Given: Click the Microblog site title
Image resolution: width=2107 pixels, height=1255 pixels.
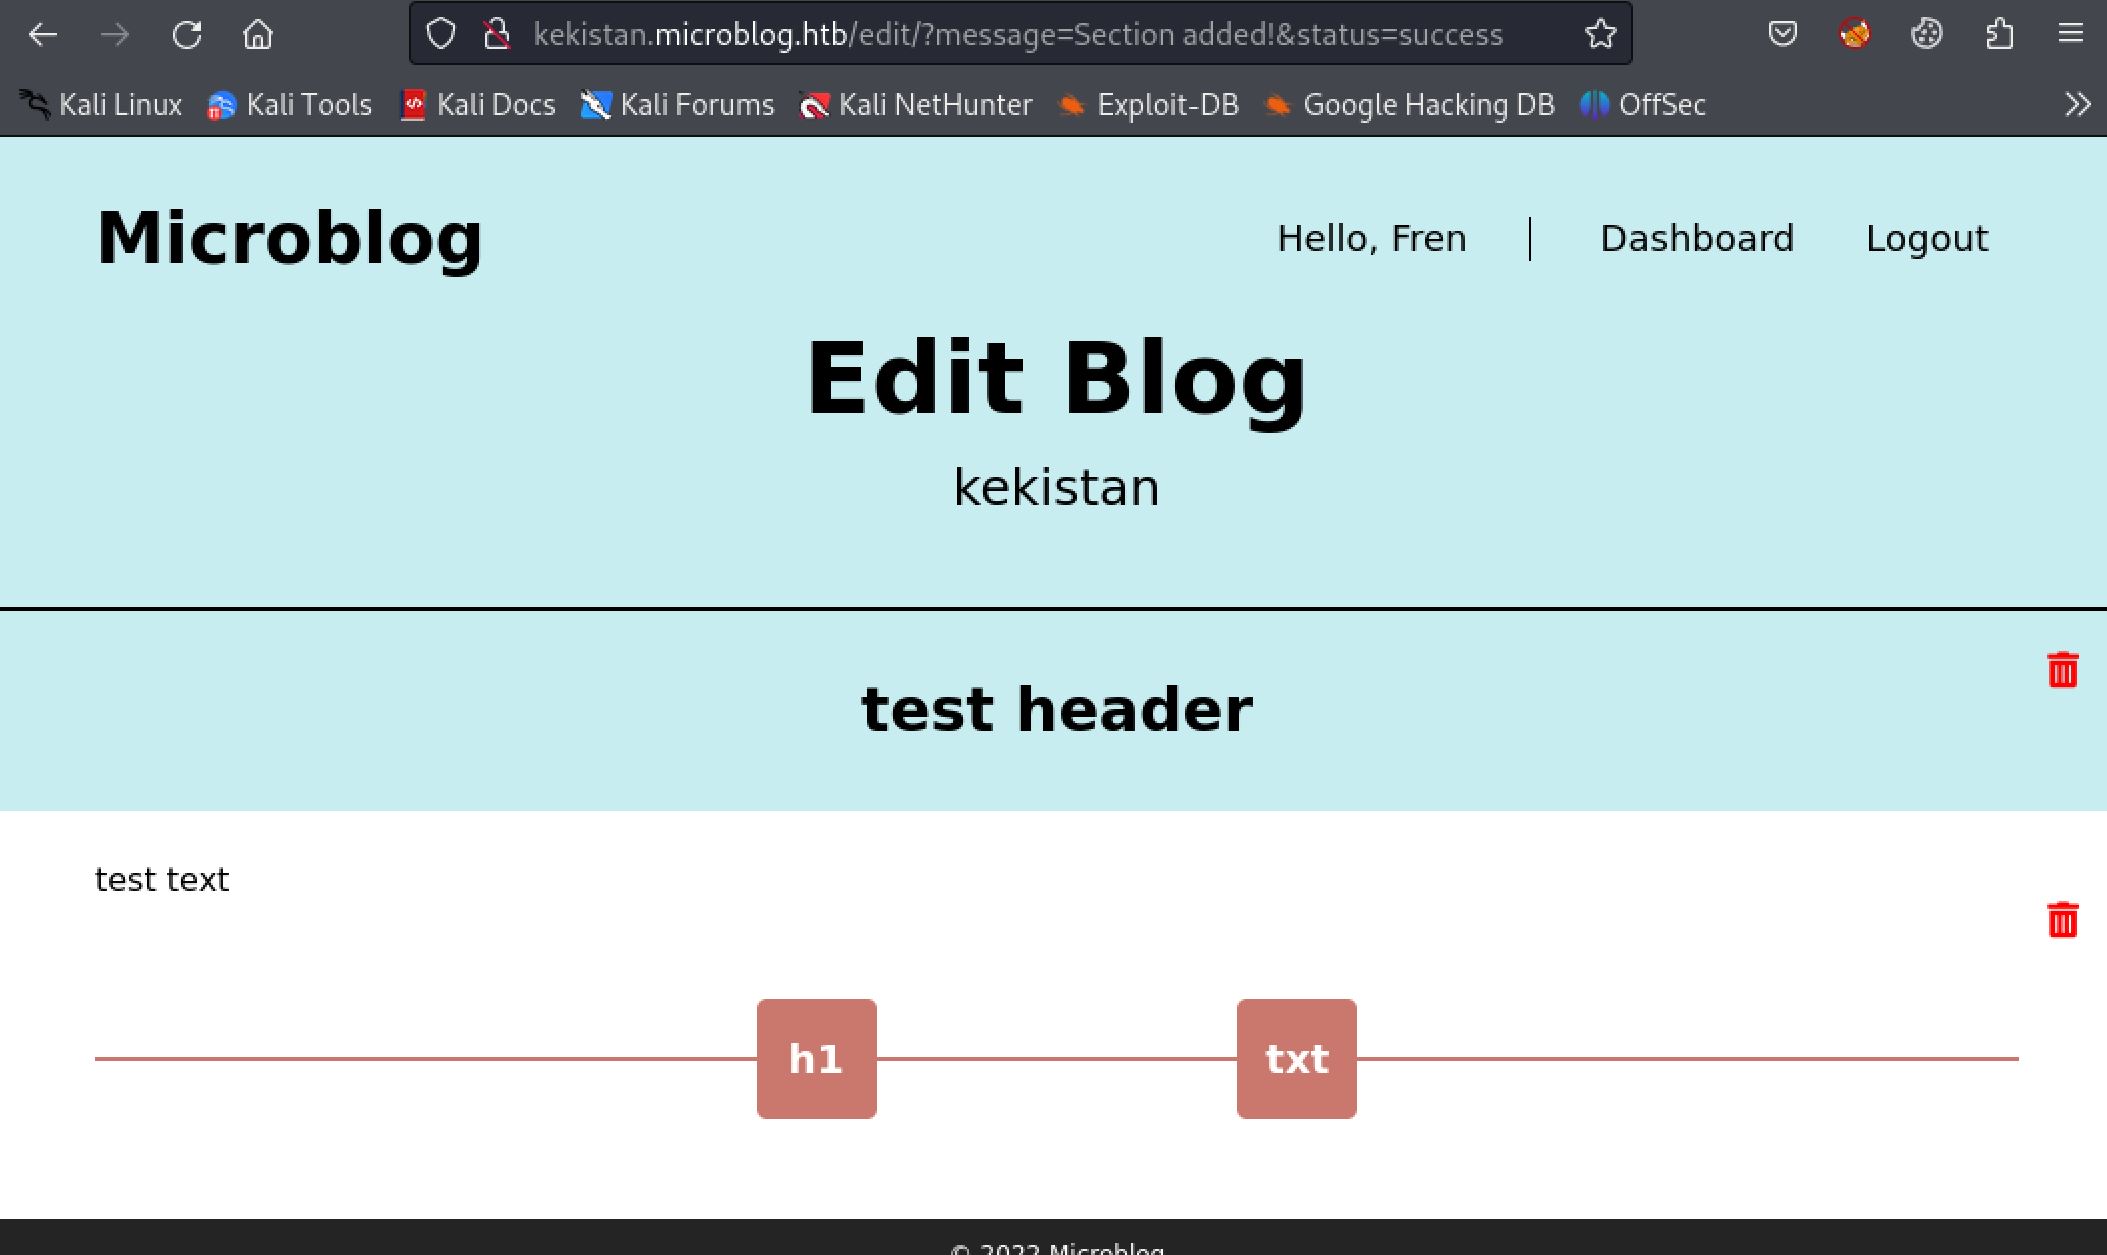Looking at the screenshot, I should click(x=289, y=239).
